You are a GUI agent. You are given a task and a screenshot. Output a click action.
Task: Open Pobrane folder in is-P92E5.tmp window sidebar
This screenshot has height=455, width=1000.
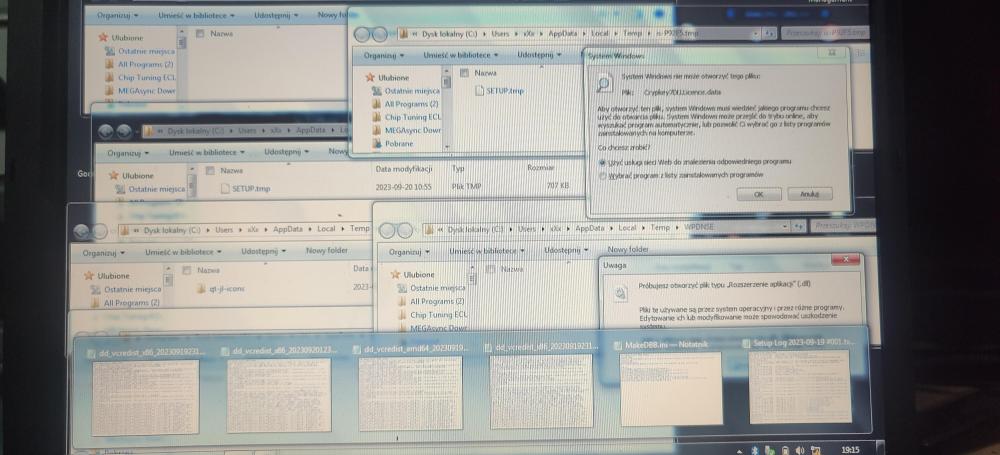398,143
